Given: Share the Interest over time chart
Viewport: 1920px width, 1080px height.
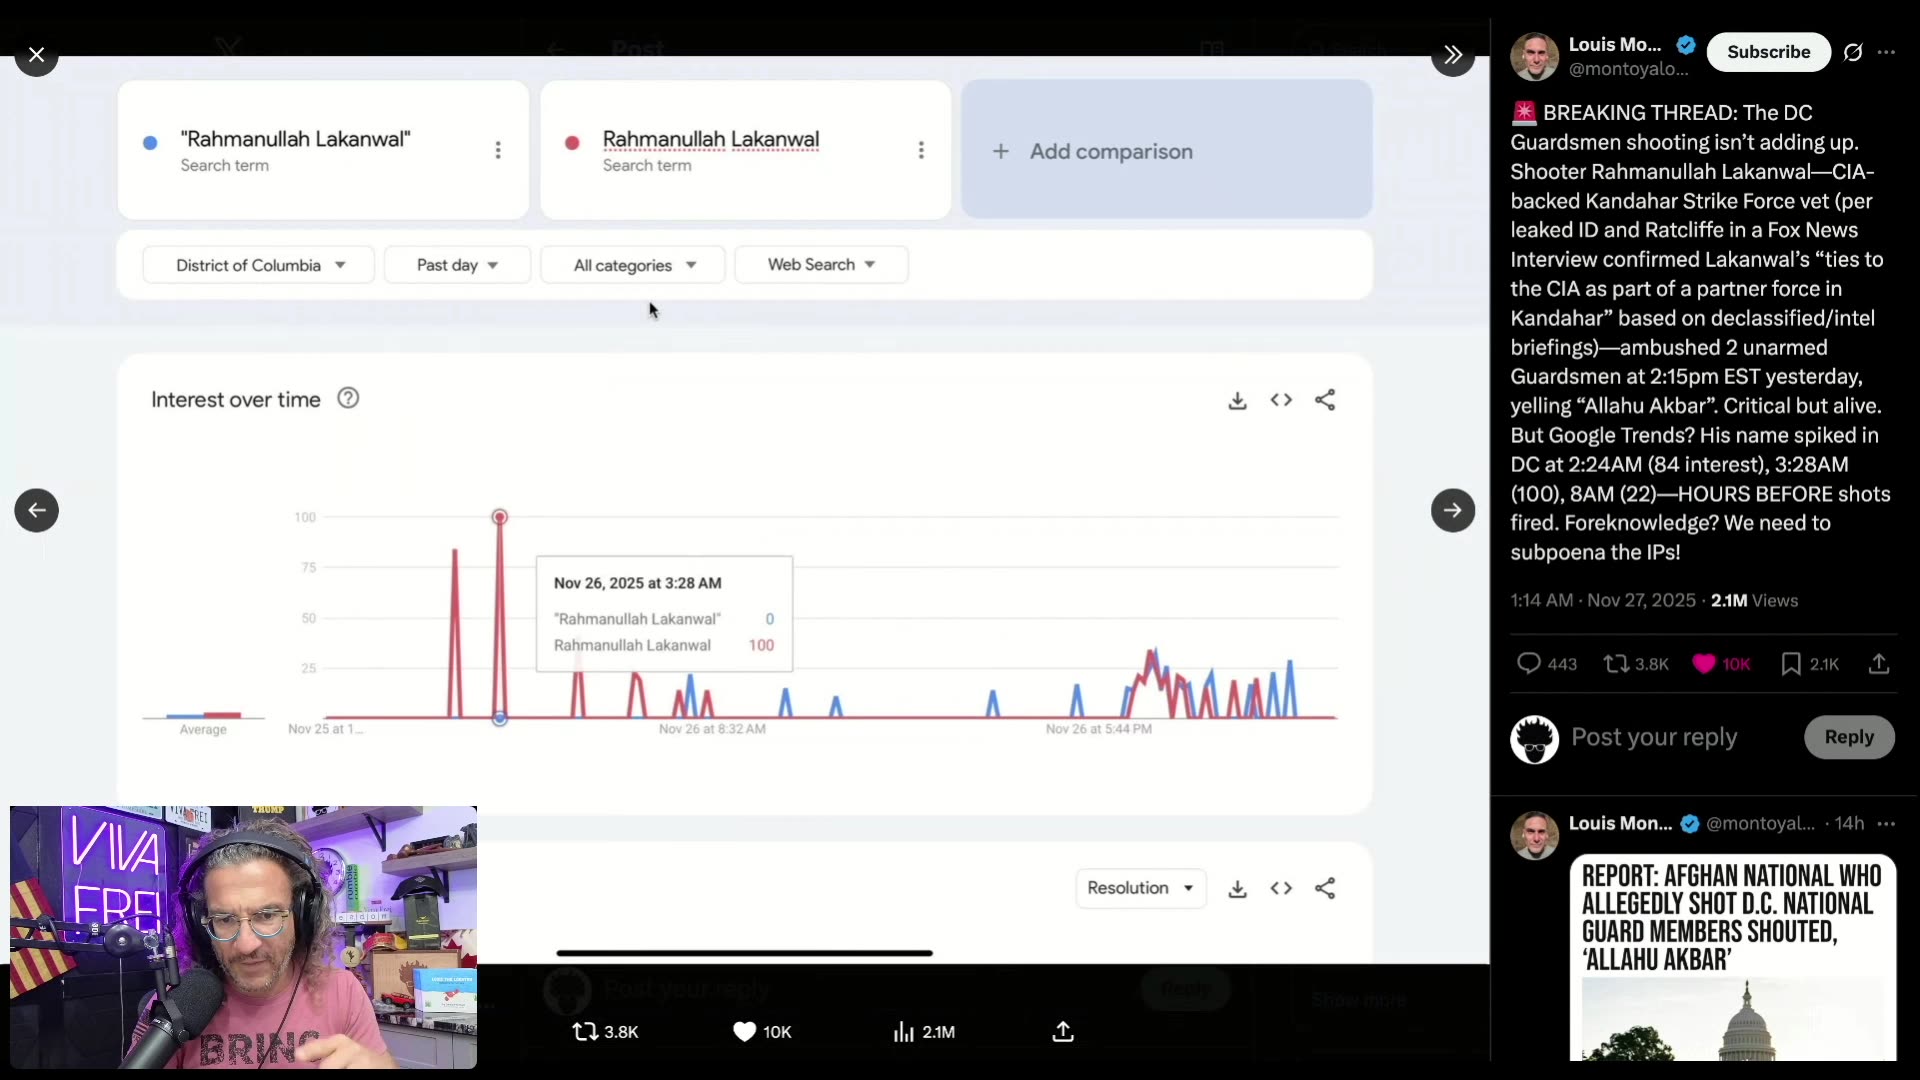Looking at the screenshot, I should (x=1325, y=400).
